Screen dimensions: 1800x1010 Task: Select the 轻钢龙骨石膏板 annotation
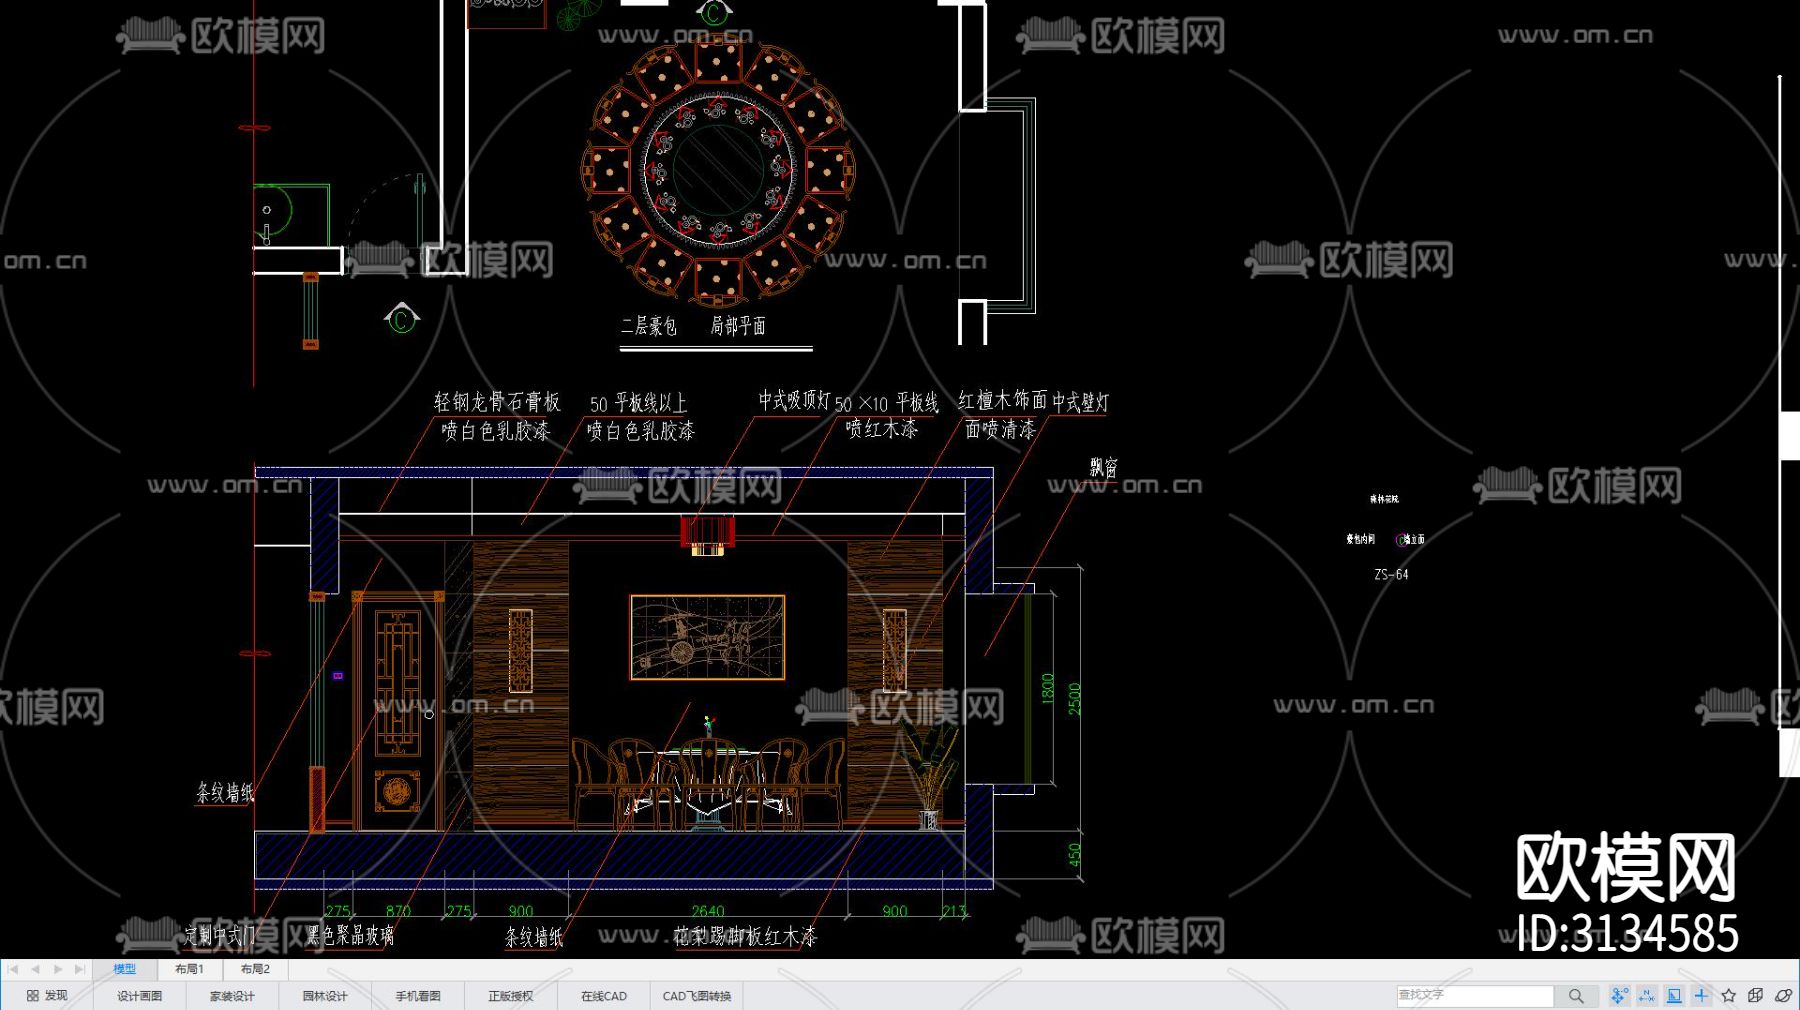[x=497, y=402]
